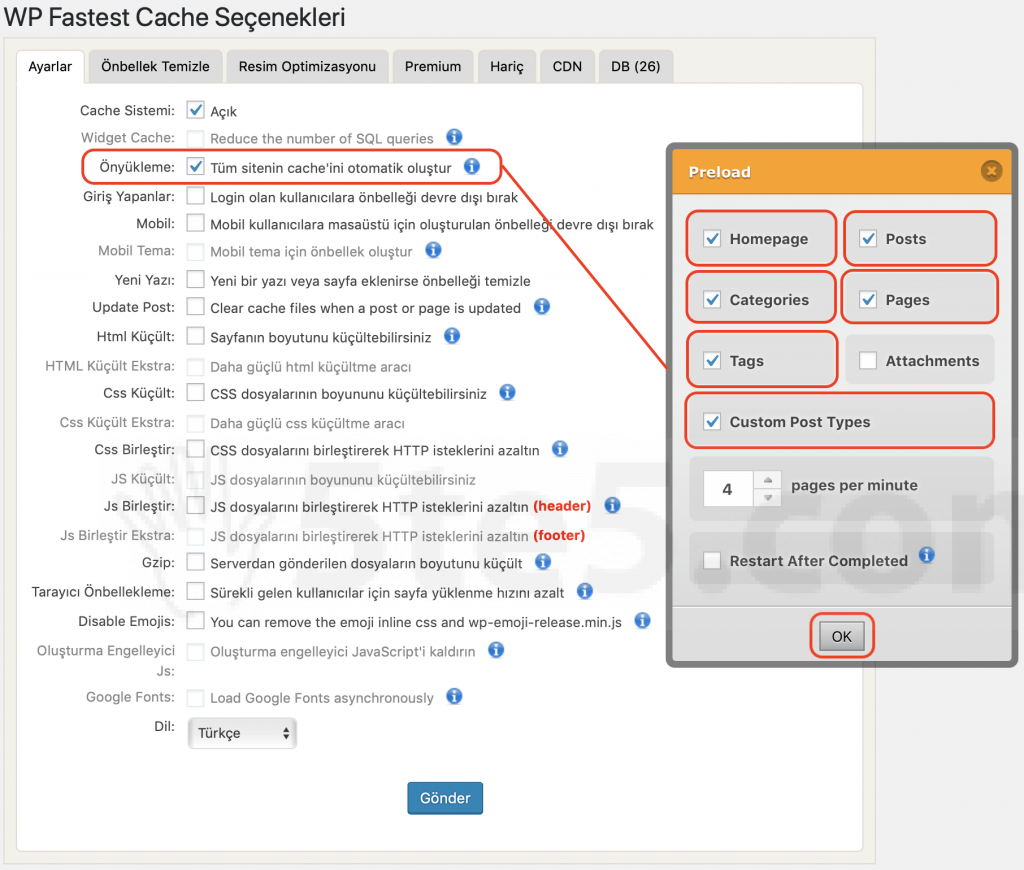Click the pages per minute number field
The width and height of the screenshot is (1024, 870).
[x=727, y=489]
